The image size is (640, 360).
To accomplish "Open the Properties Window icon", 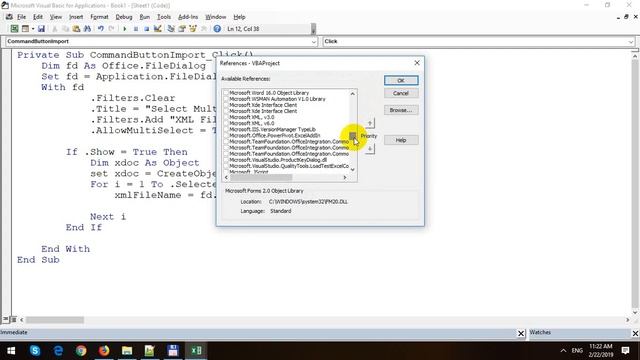I will (182, 29).
